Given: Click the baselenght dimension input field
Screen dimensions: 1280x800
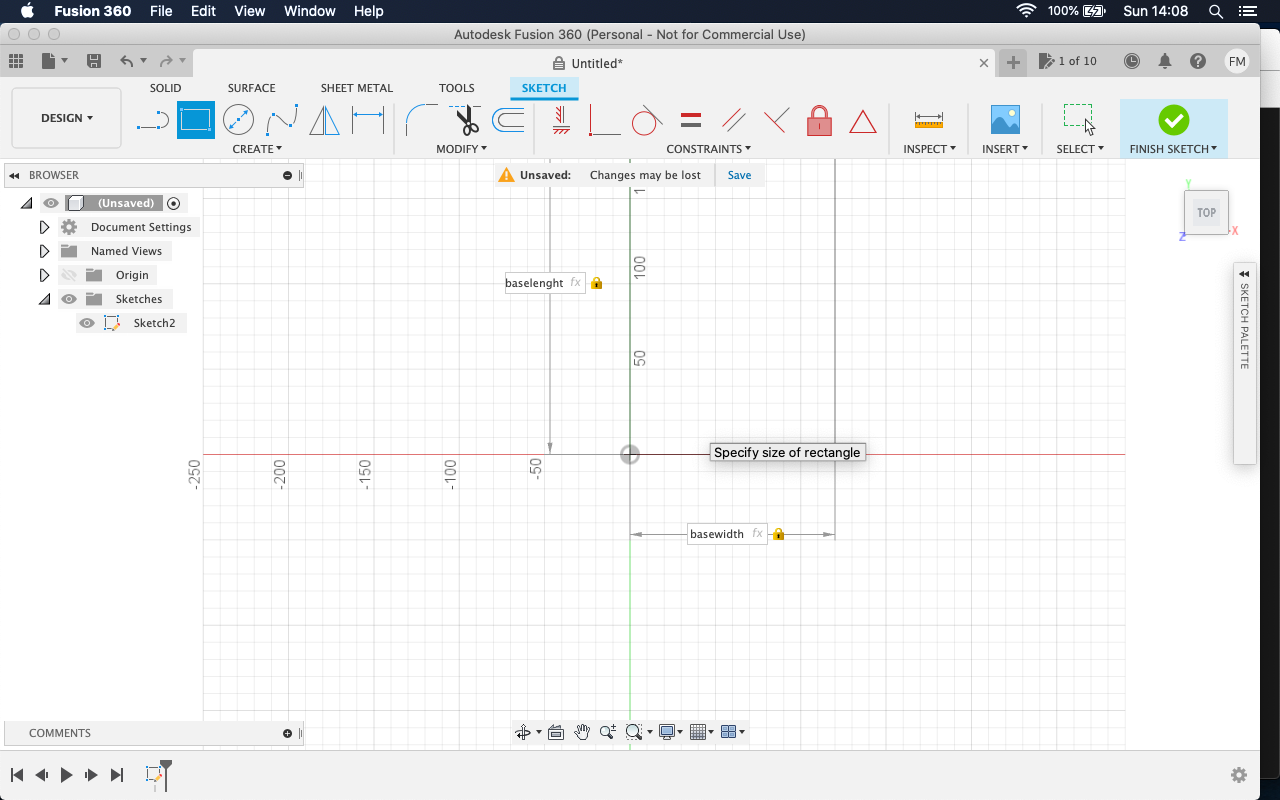Looking at the screenshot, I should [x=544, y=283].
